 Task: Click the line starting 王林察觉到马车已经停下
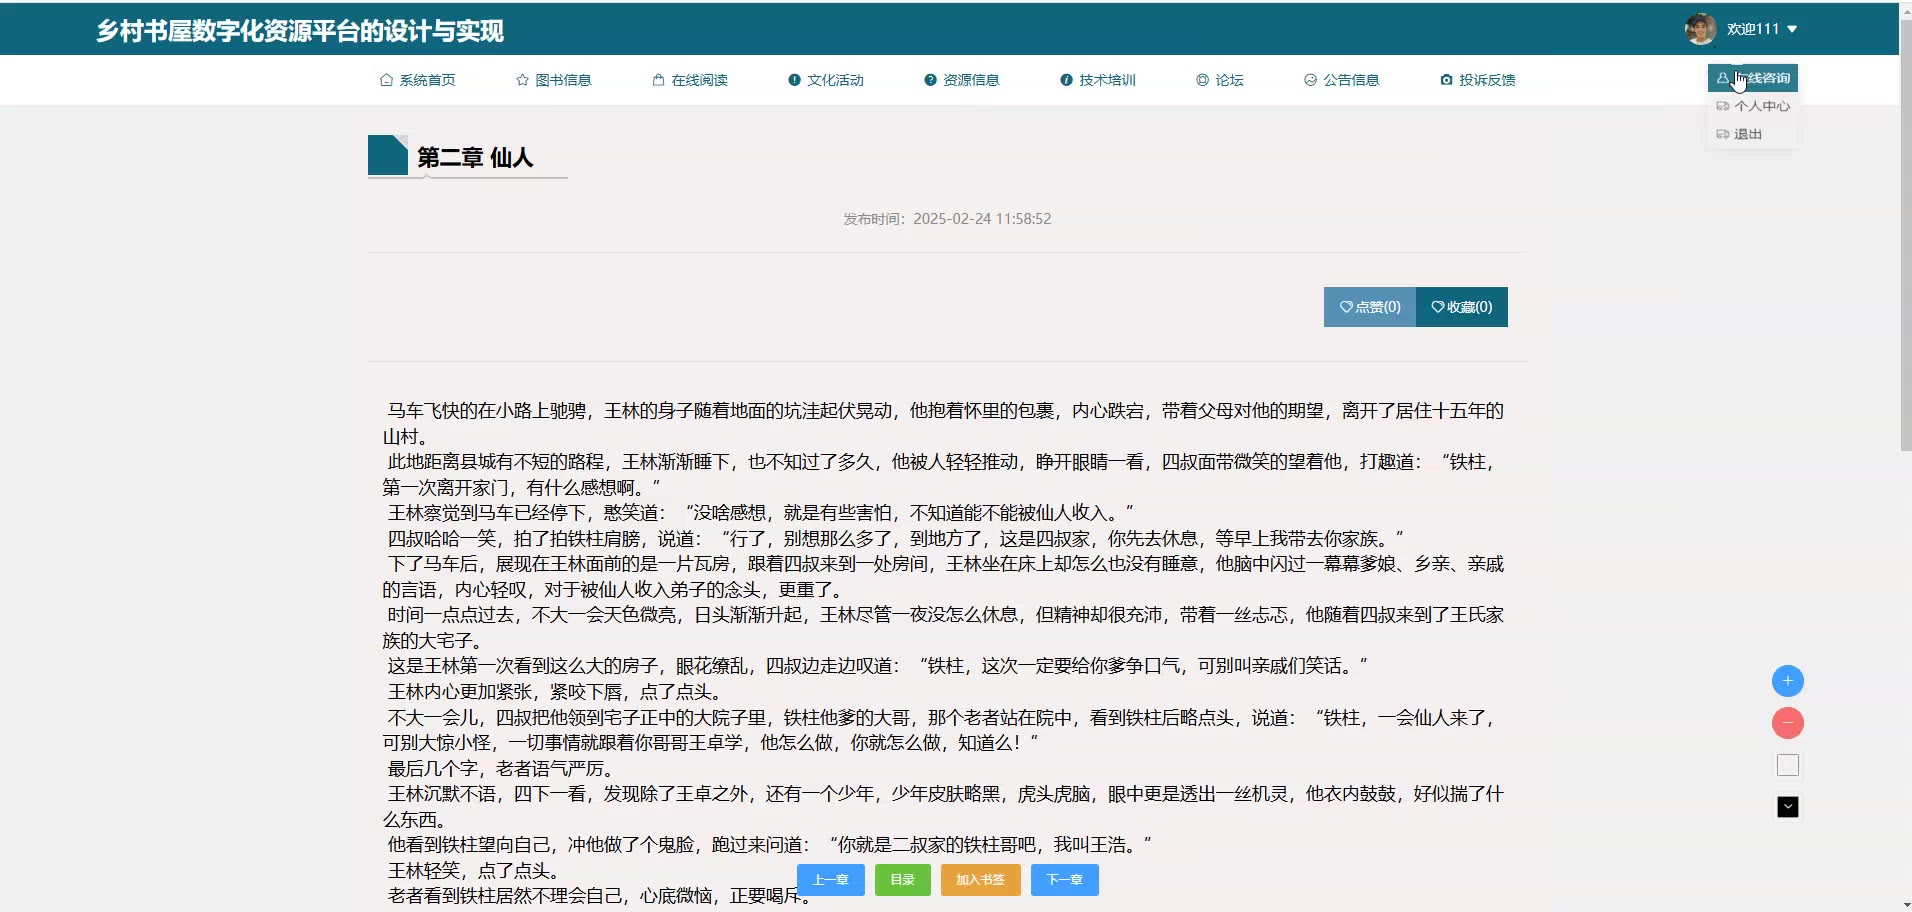point(761,513)
